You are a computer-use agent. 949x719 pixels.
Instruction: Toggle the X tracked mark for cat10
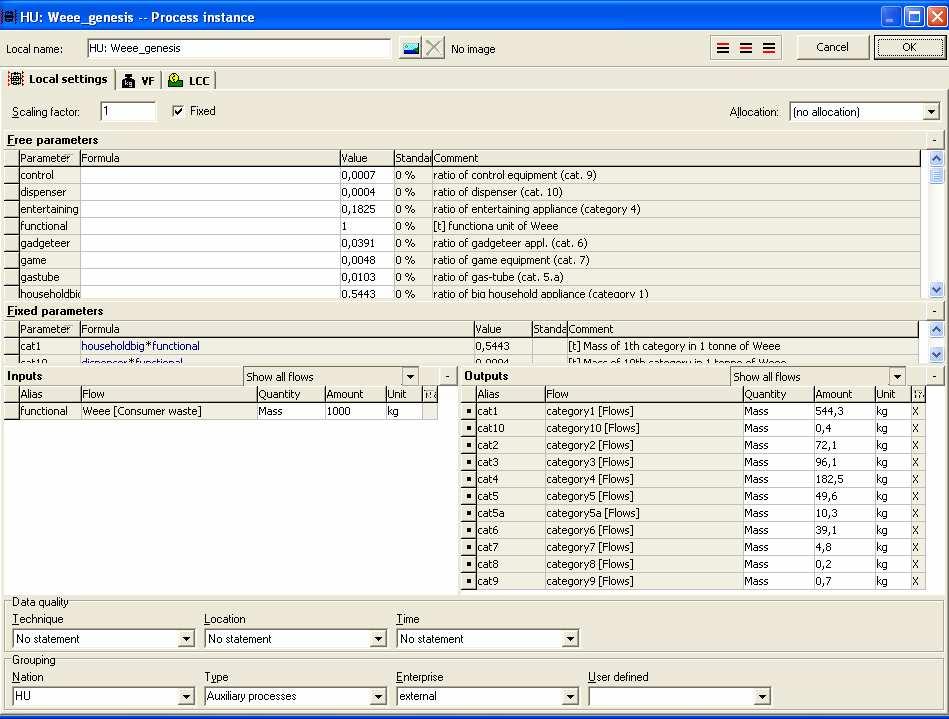(916, 428)
